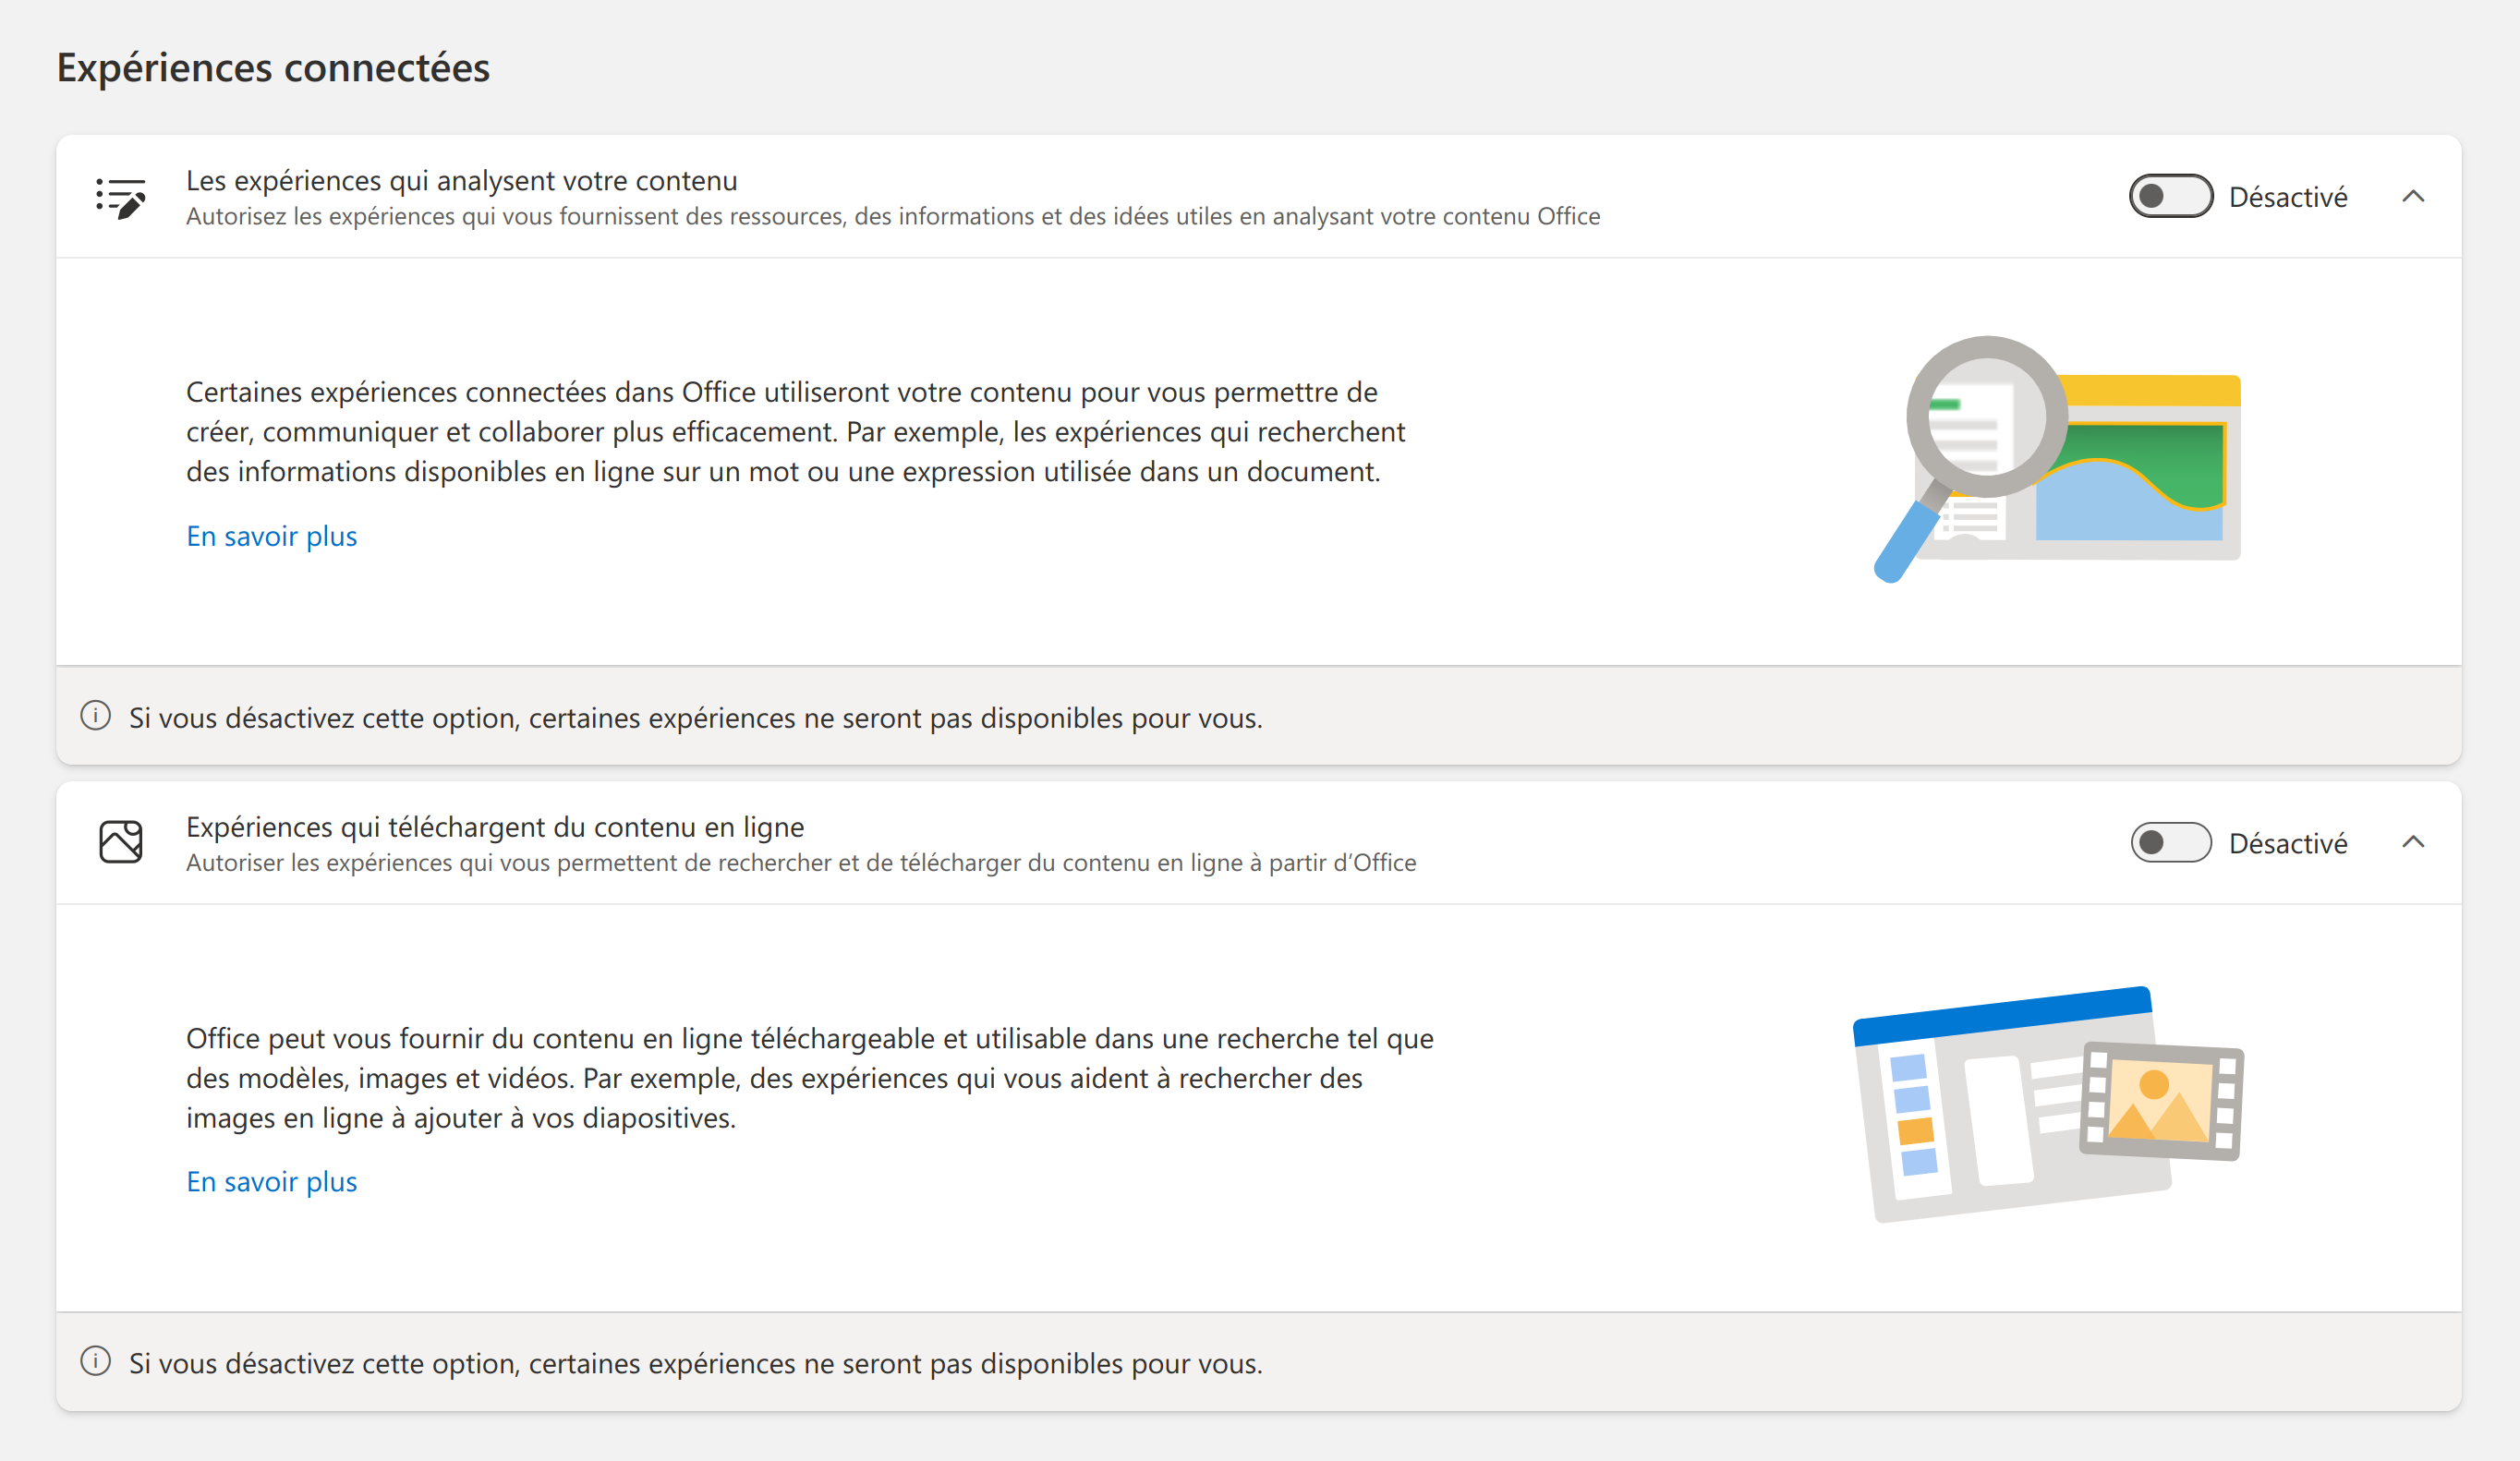Click the content analysis description paragraph
This screenshot has height=1461, width=2520.
pyautogui.click(x=795, y=431)
